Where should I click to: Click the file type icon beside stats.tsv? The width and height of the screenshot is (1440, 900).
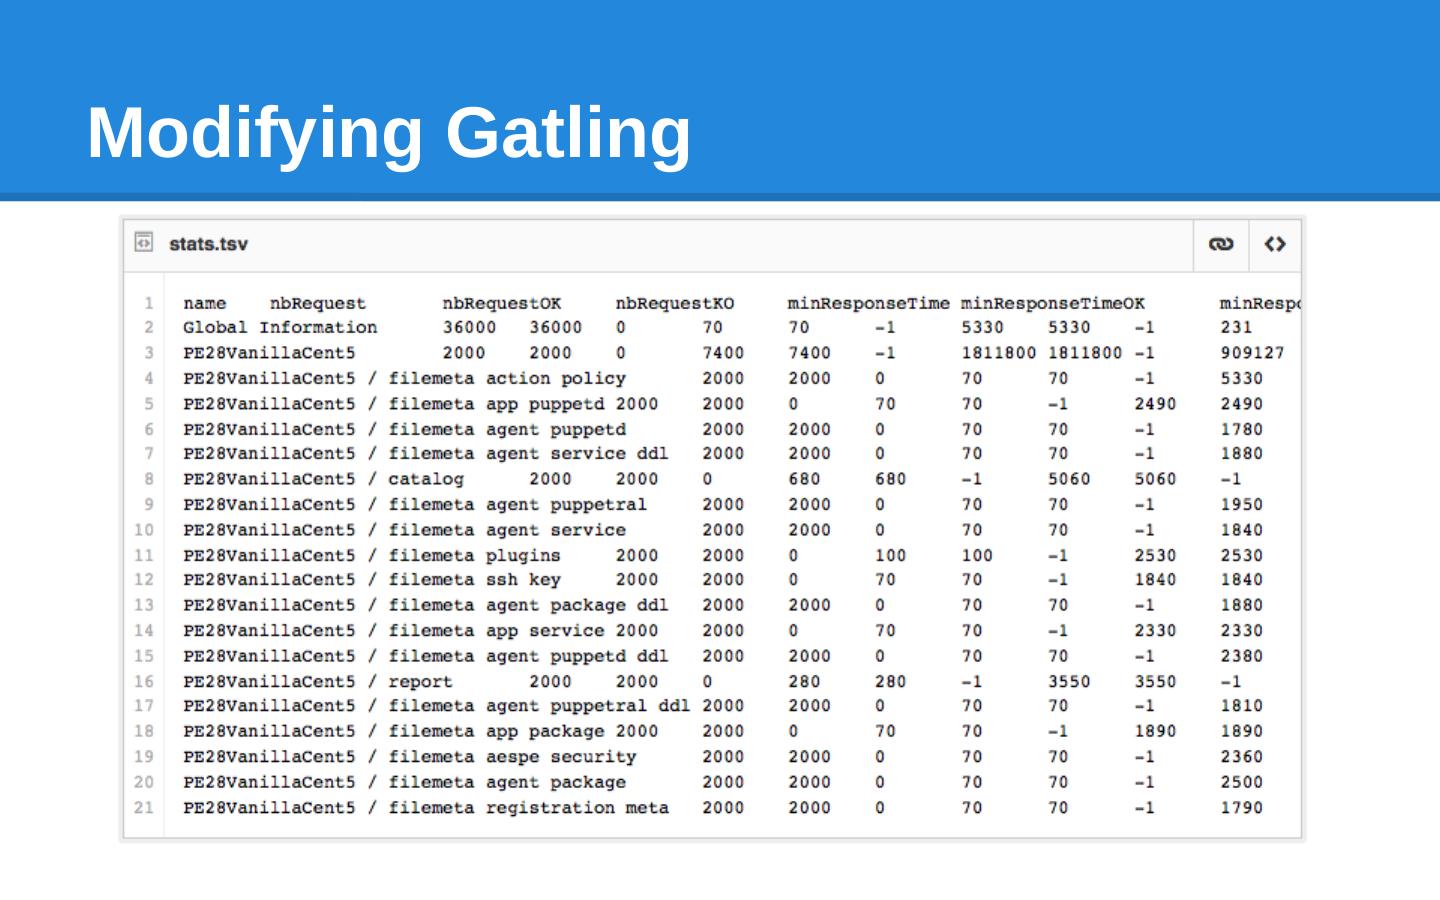pos(144,243)
